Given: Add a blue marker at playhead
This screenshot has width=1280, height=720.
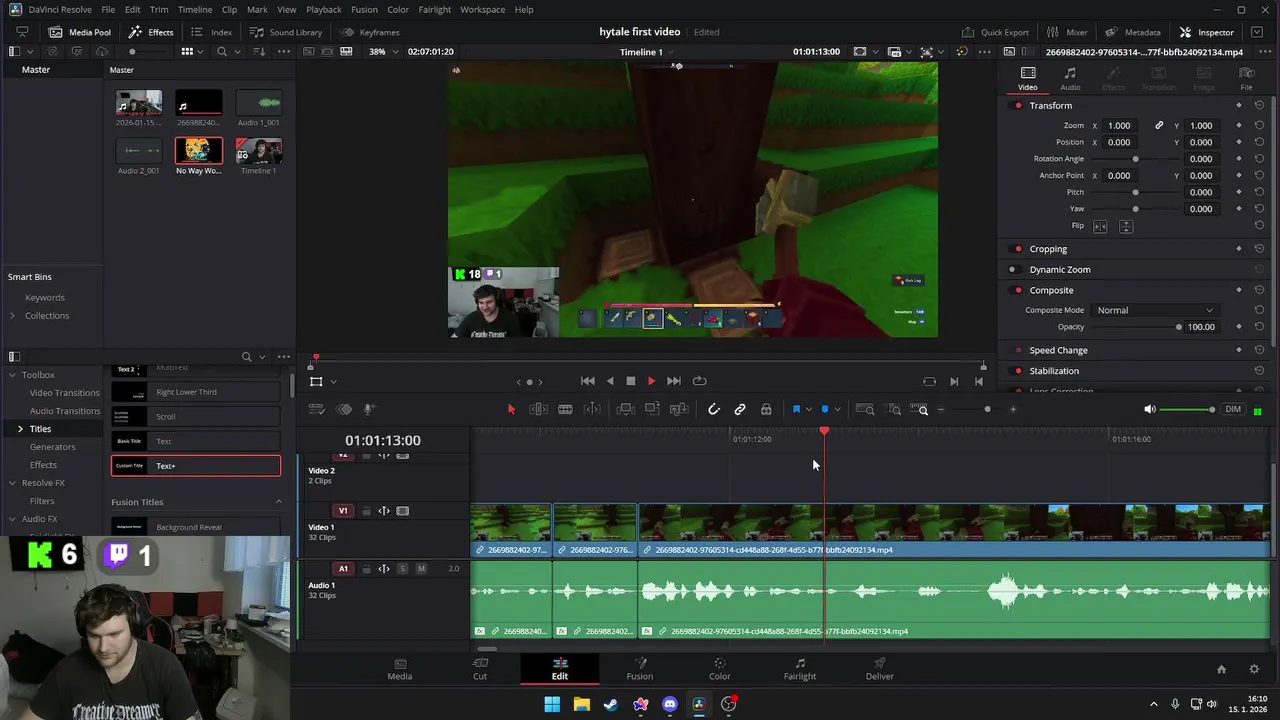Looking at the screenshot, I should pyautogui.click(x=824, y=409).
